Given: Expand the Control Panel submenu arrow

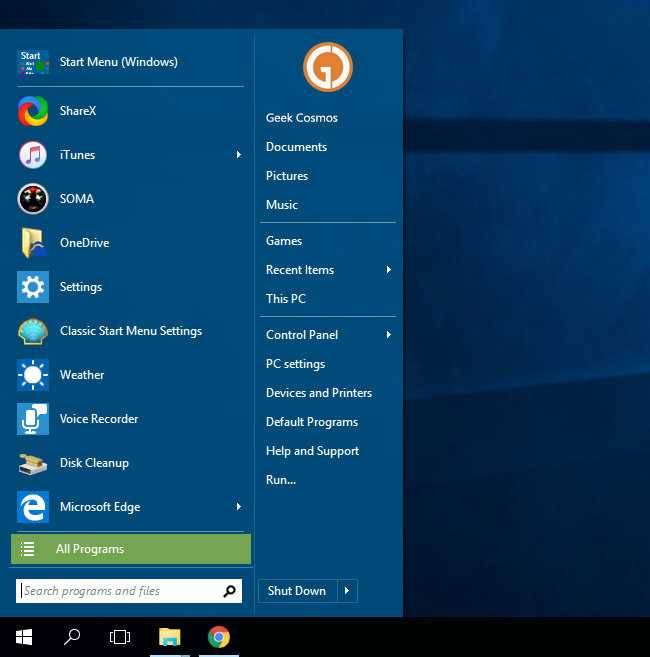Looking at the screenshot, I should coord(388,334).
